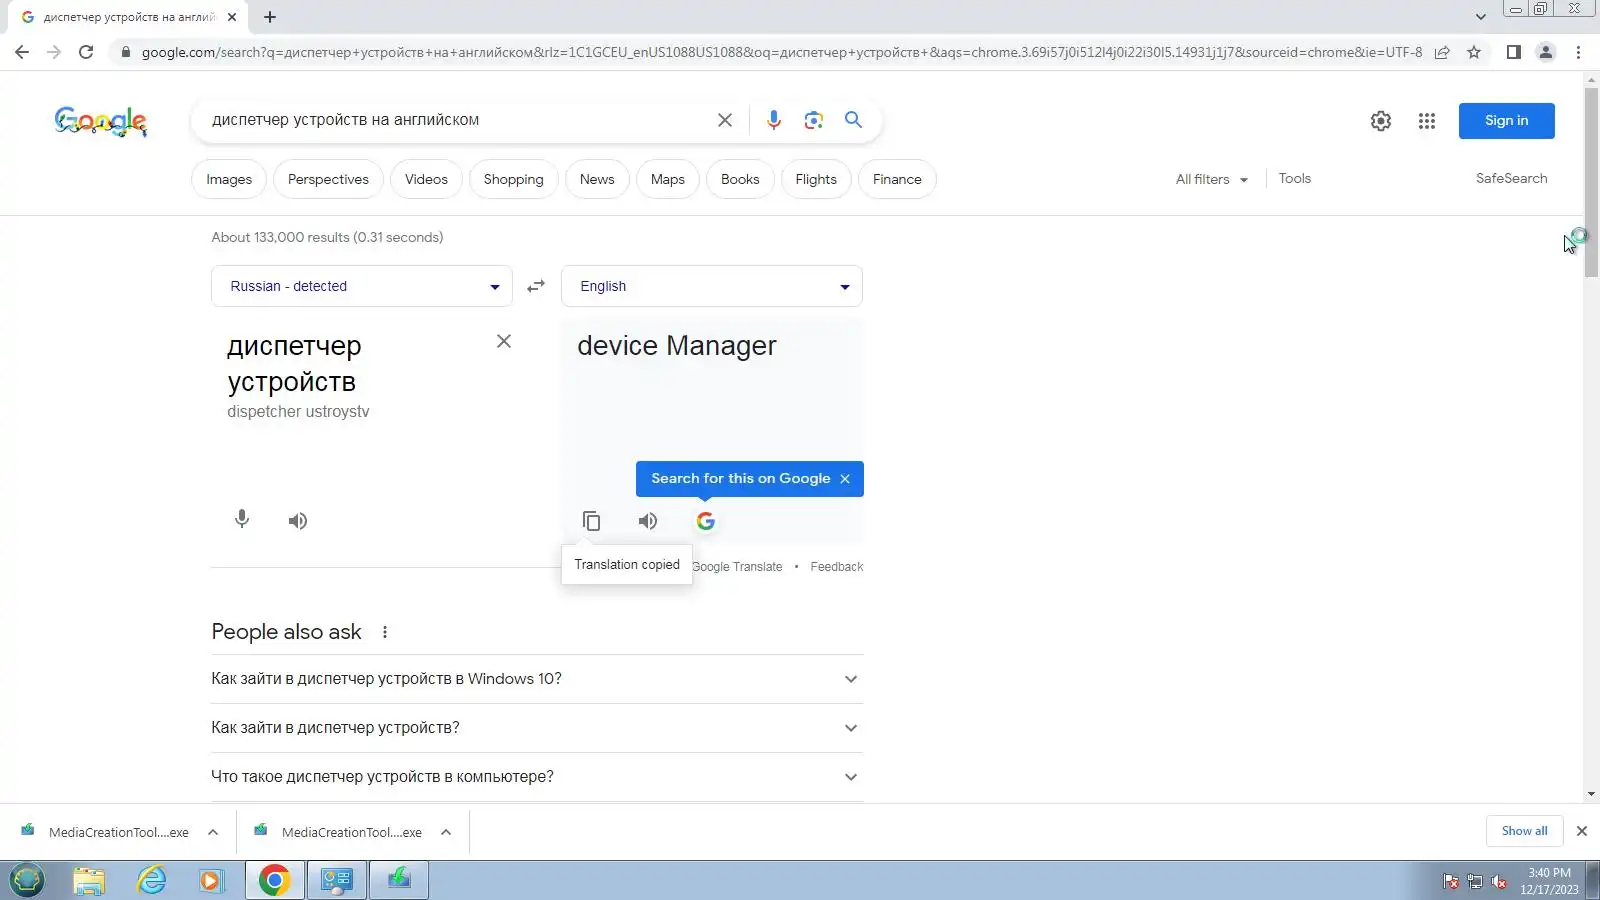The width and height of the screenshot is (1600, 900).
Task: Search by image with Google Lens
Action: point(814,120)
